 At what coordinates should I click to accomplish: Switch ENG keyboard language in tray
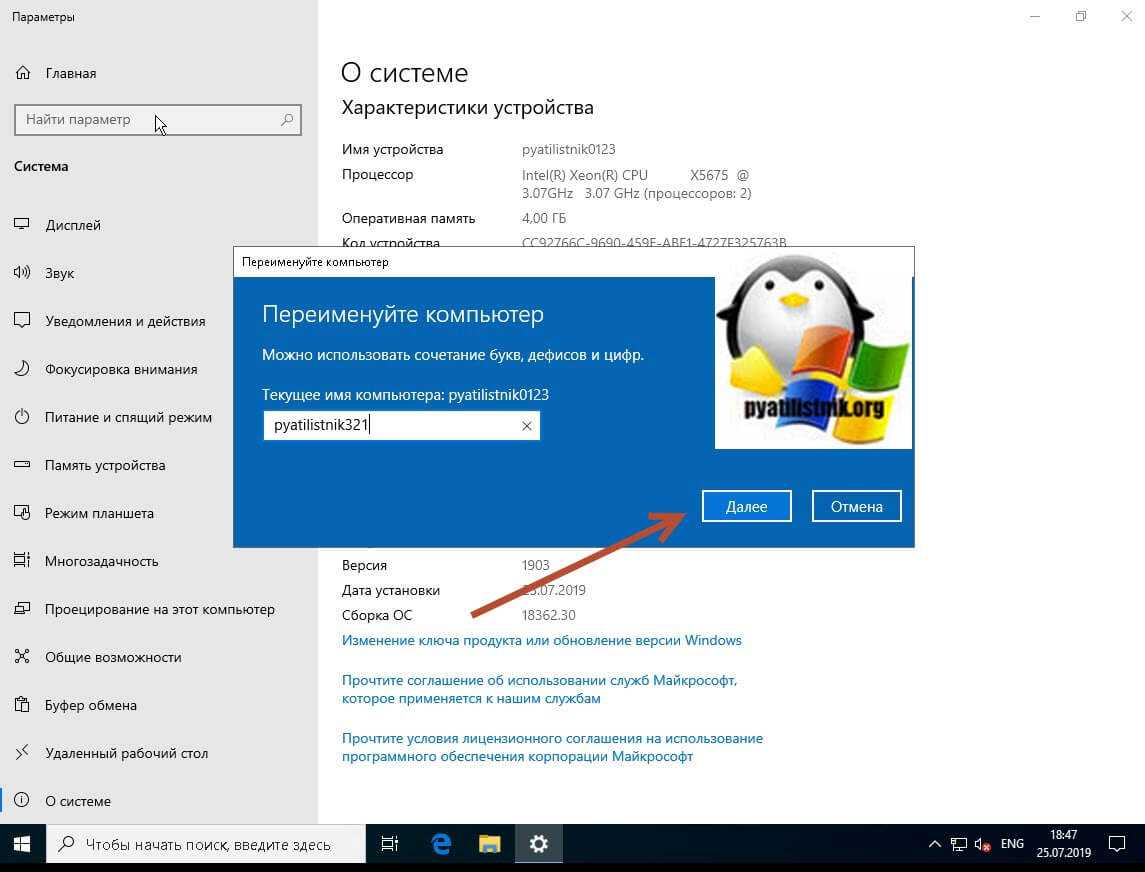[x=1012, y=844]
